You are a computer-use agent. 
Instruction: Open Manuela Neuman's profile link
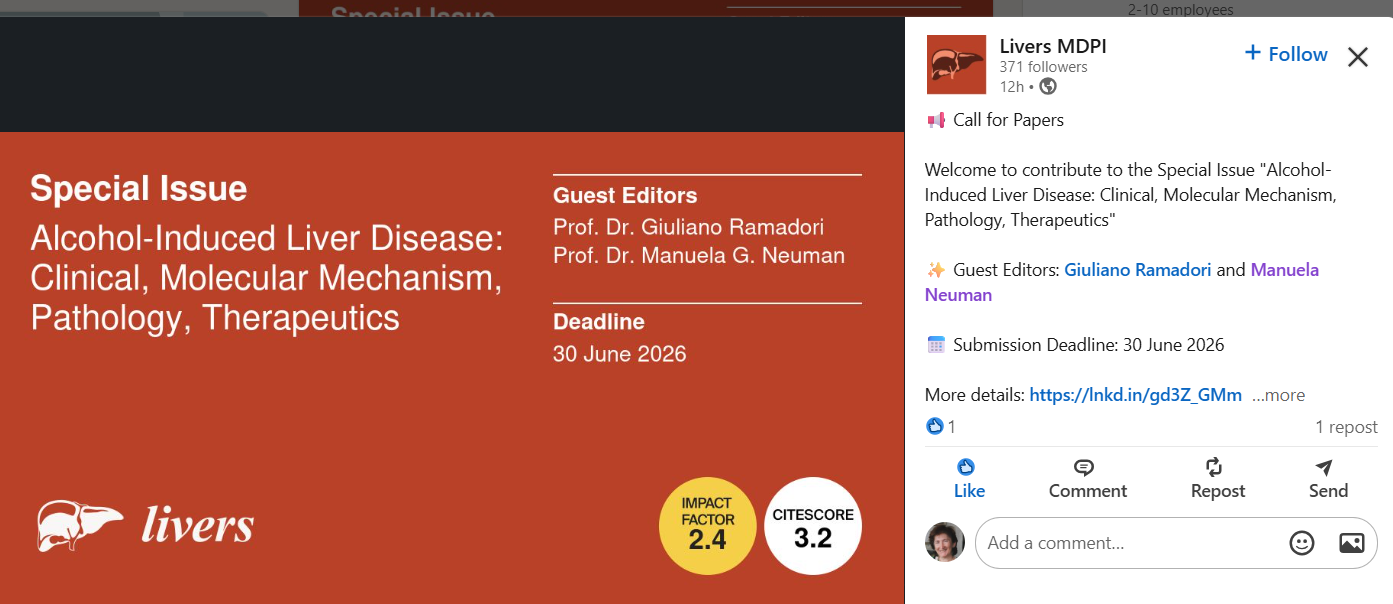(1284, 270)
